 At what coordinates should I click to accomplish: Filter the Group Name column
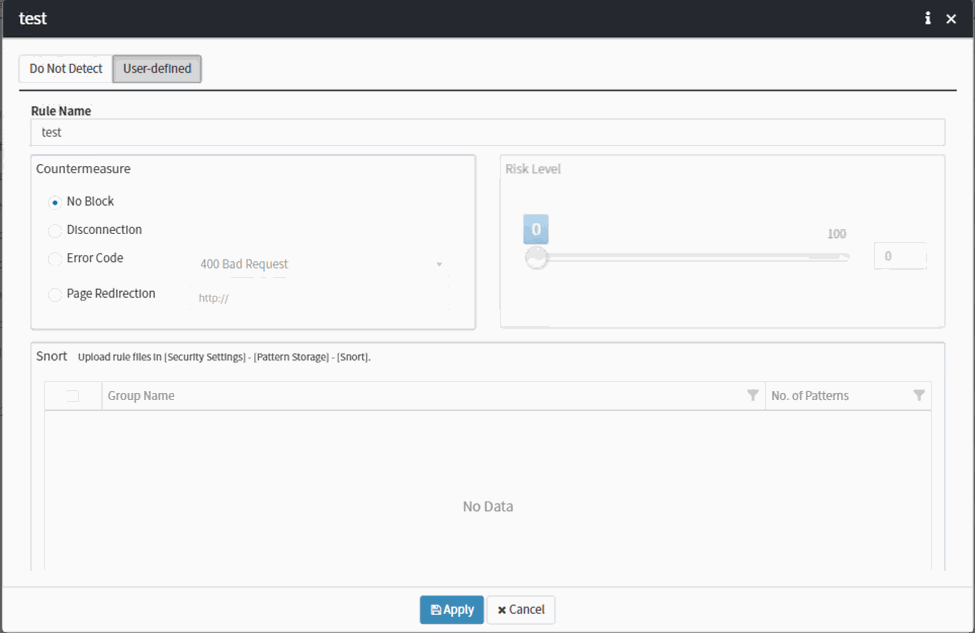point(752,395)
